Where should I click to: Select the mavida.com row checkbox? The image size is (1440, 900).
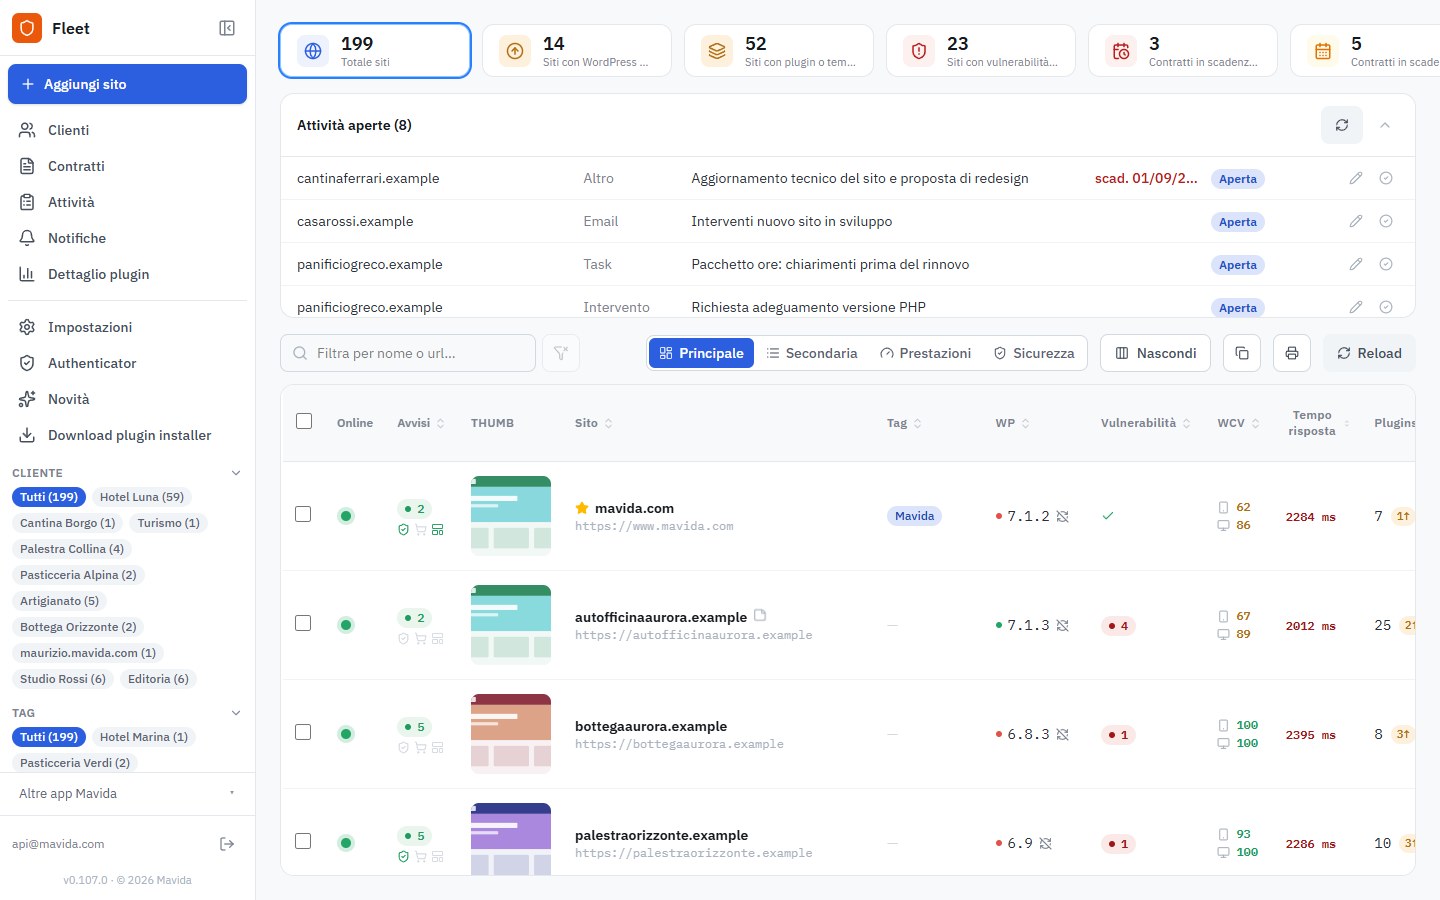tap(303, 514)
